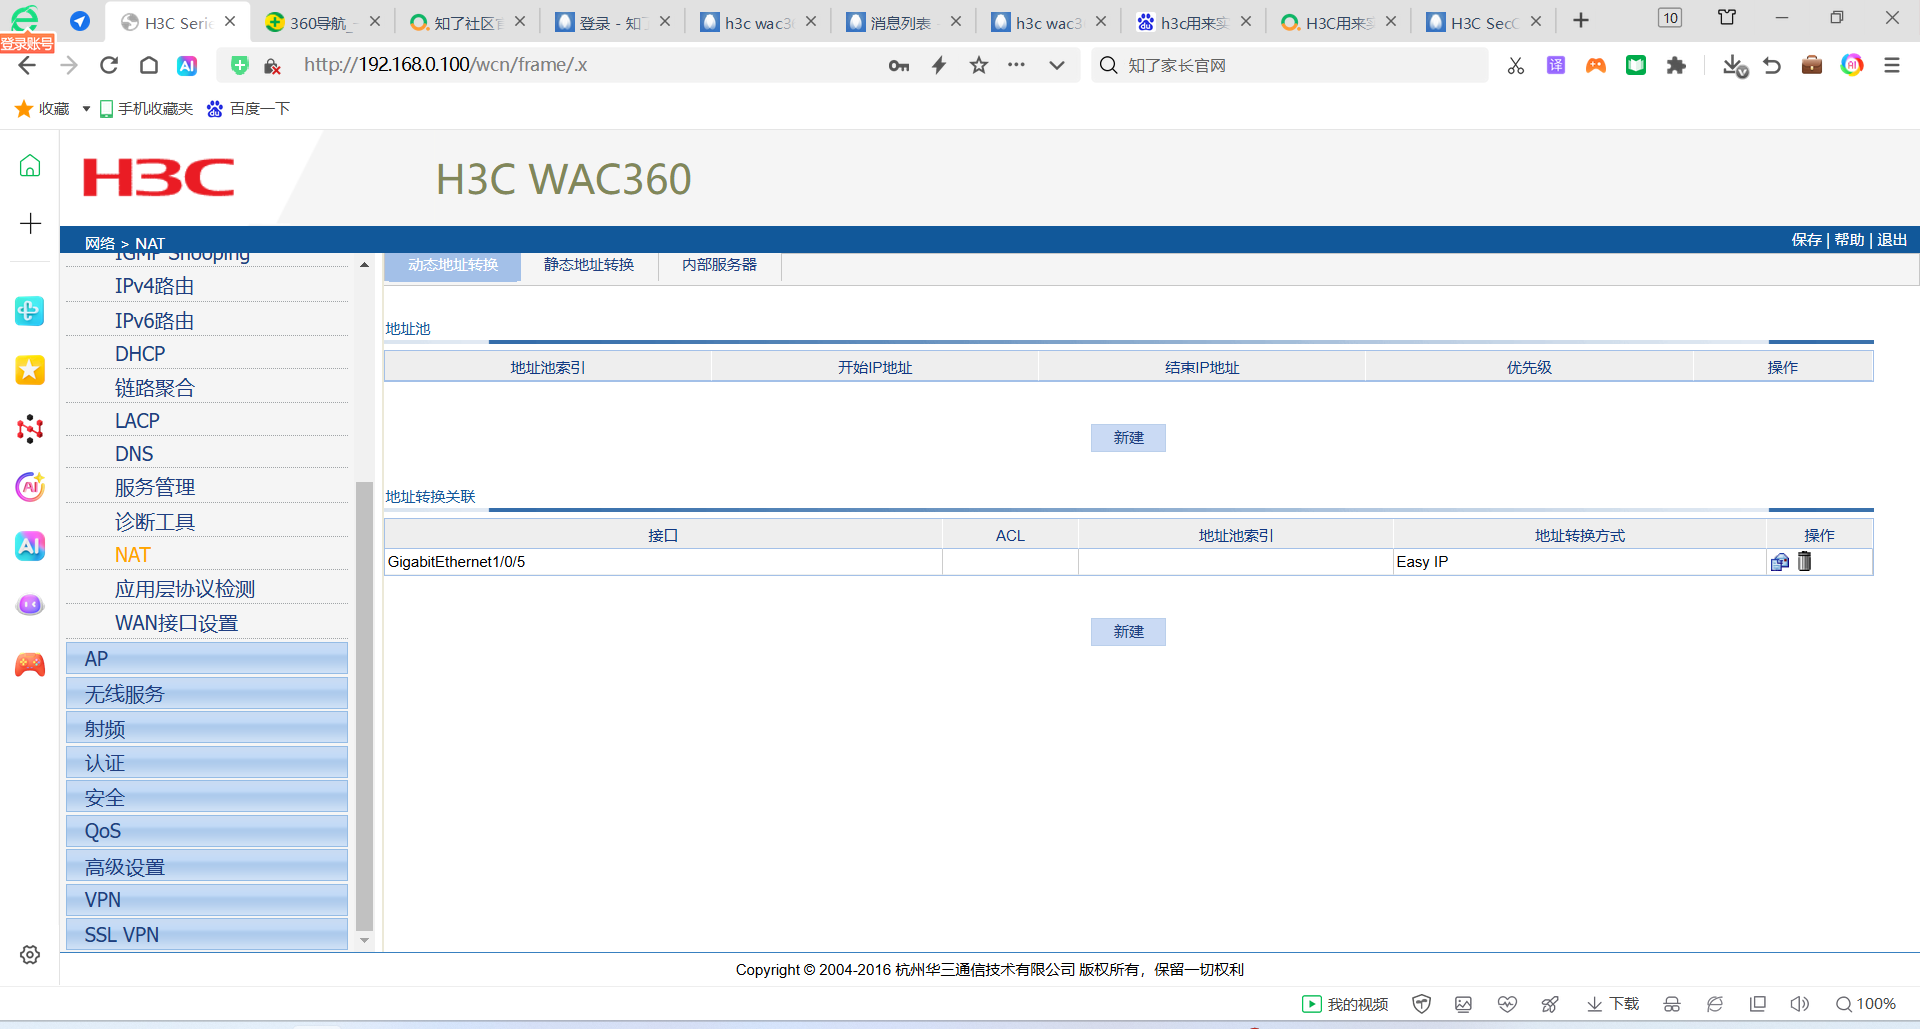The height and width of the screenshot is (1029, 1920).
Task: Expand the VPN menu section
Action: pos(207,900)
